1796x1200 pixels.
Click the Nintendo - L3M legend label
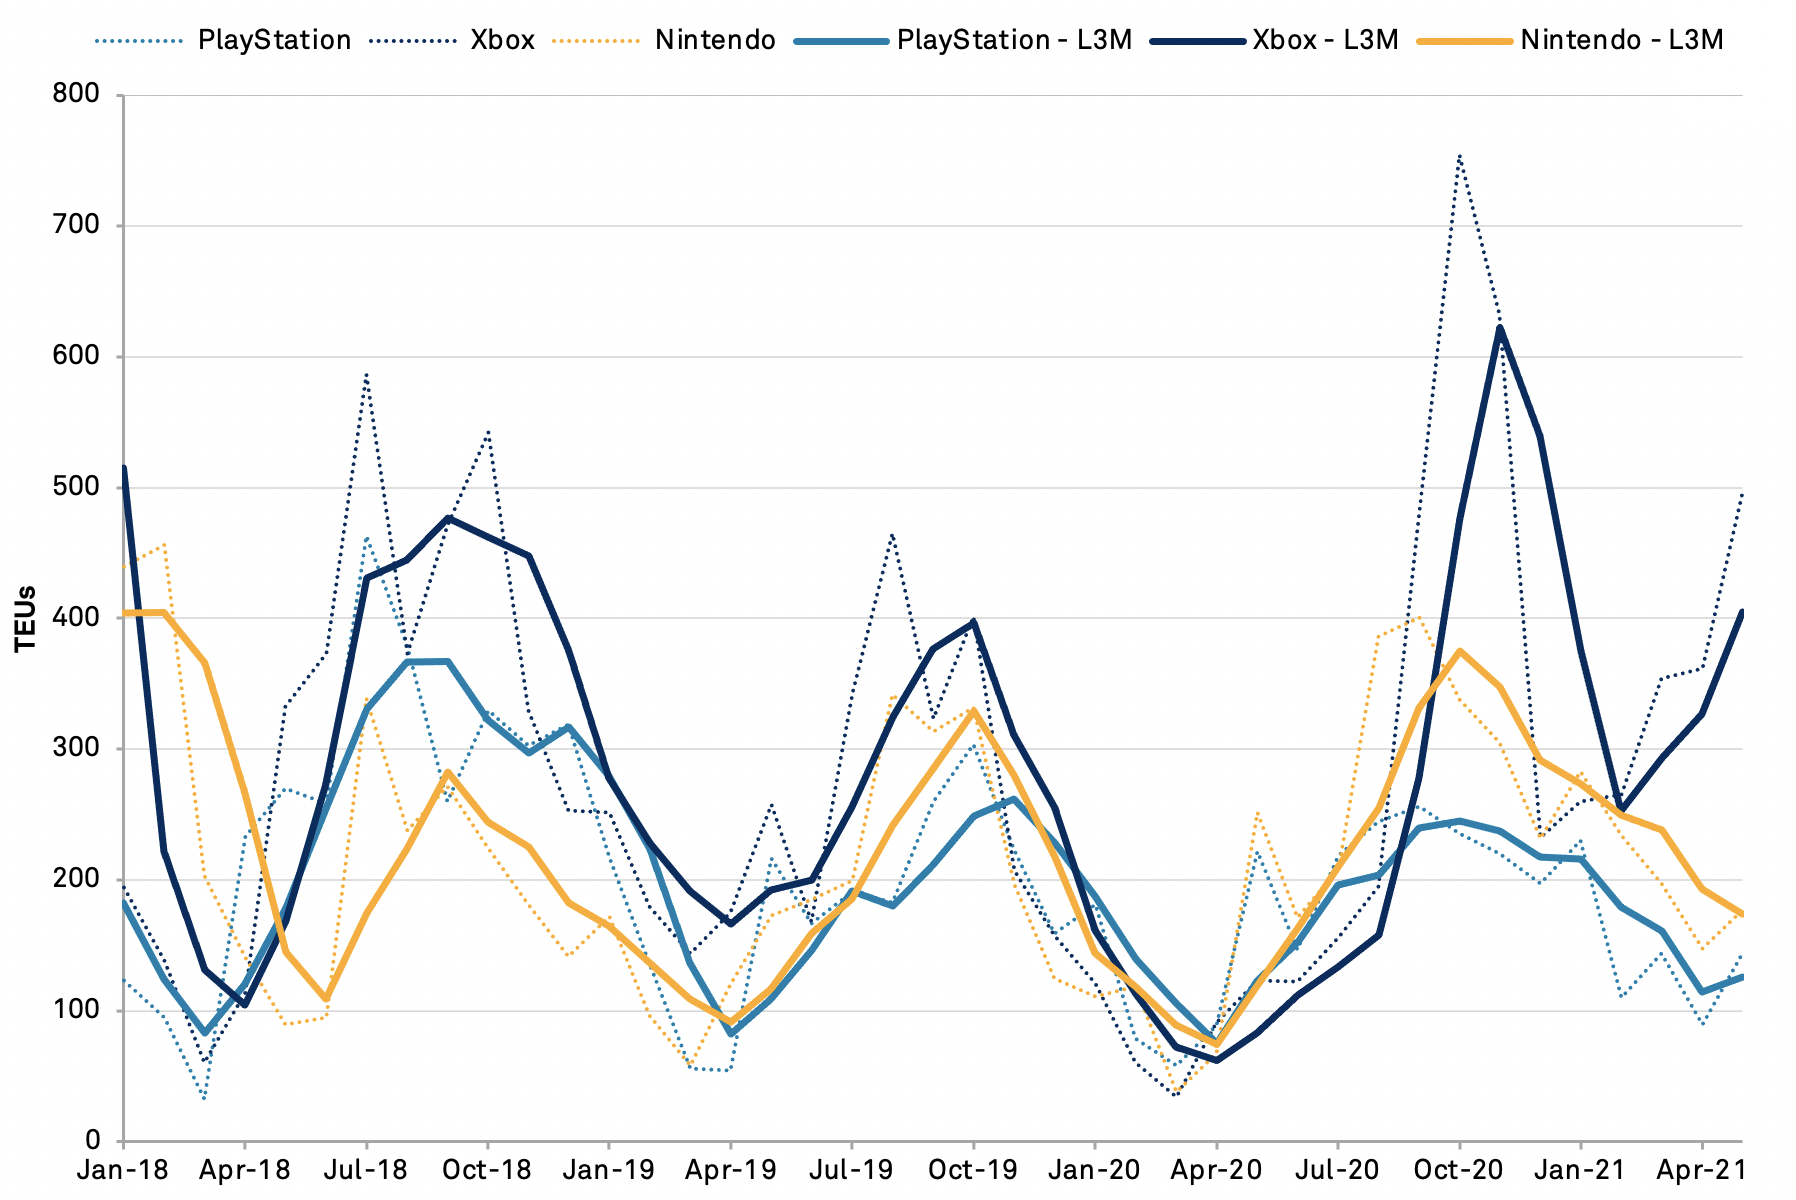1622,40
